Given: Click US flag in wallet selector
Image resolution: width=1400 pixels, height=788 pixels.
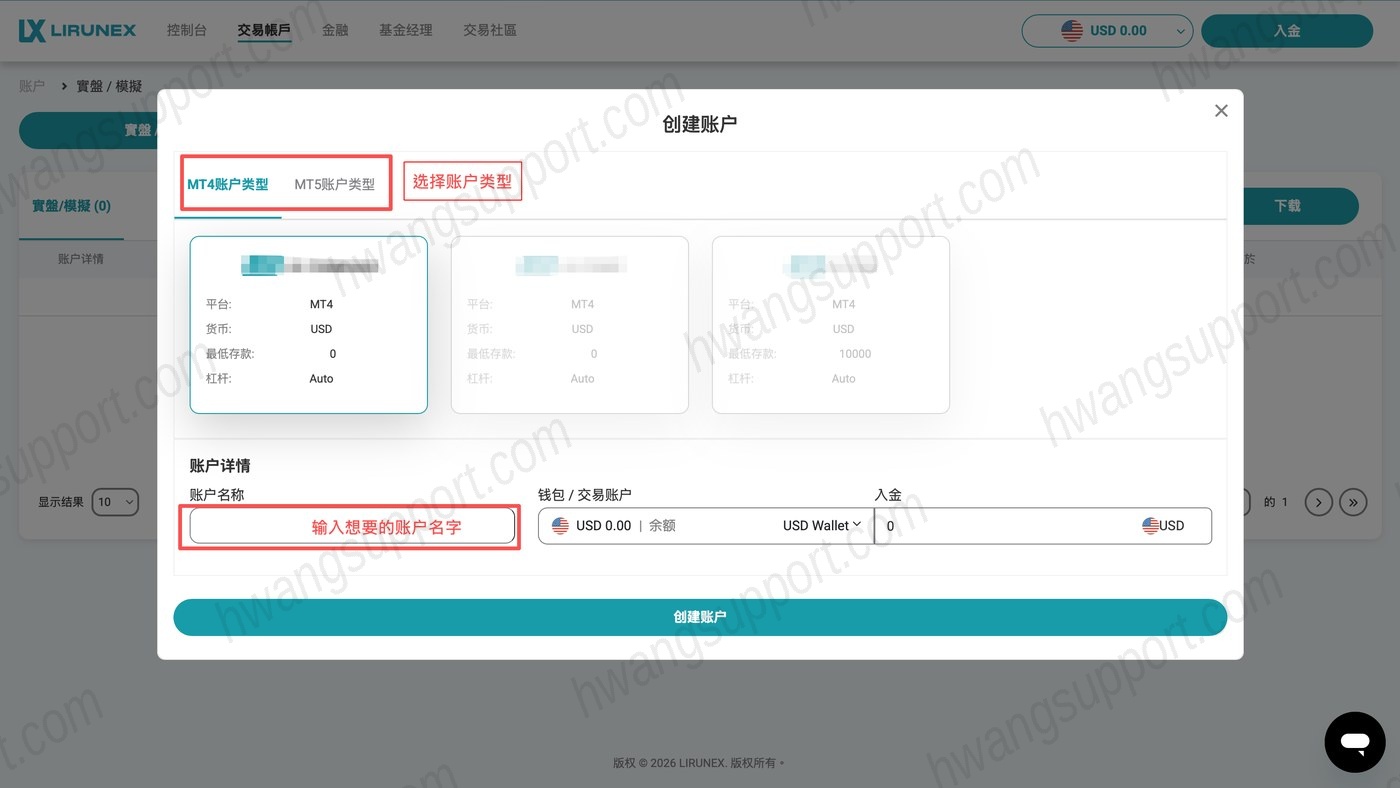Looking at the screenshot, I should [560, 525].
